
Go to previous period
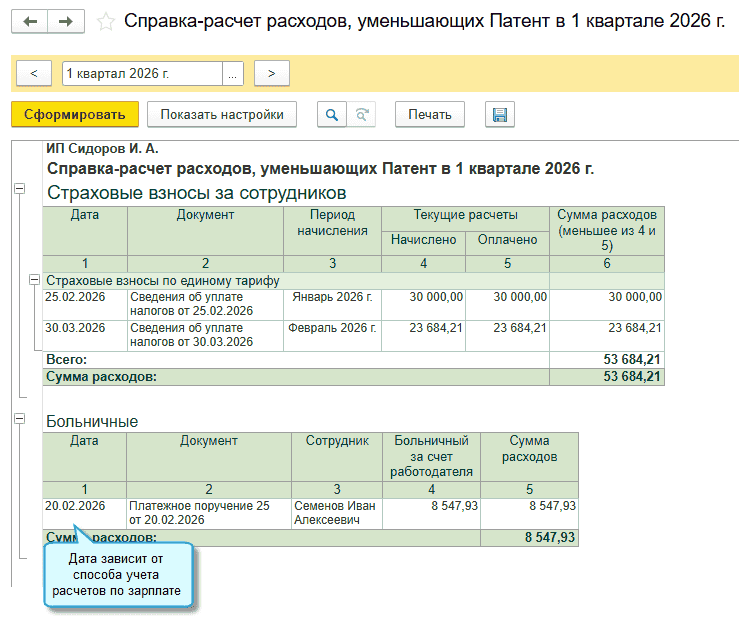tap(34, 73)
